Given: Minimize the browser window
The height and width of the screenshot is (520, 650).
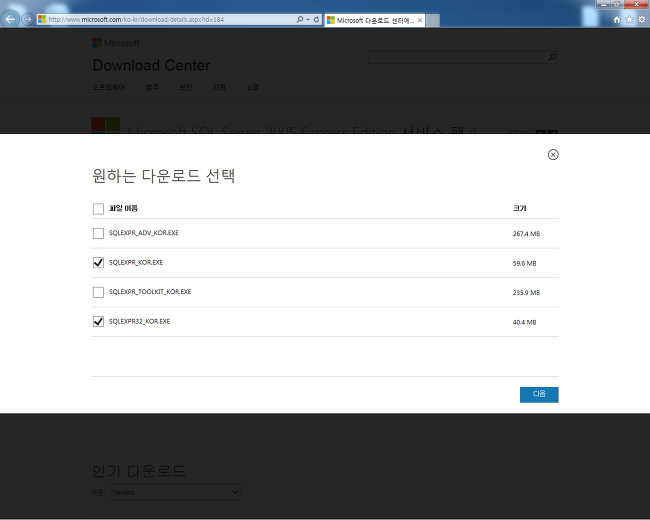Looking at the screenshot, I should [x=603, y=4].
